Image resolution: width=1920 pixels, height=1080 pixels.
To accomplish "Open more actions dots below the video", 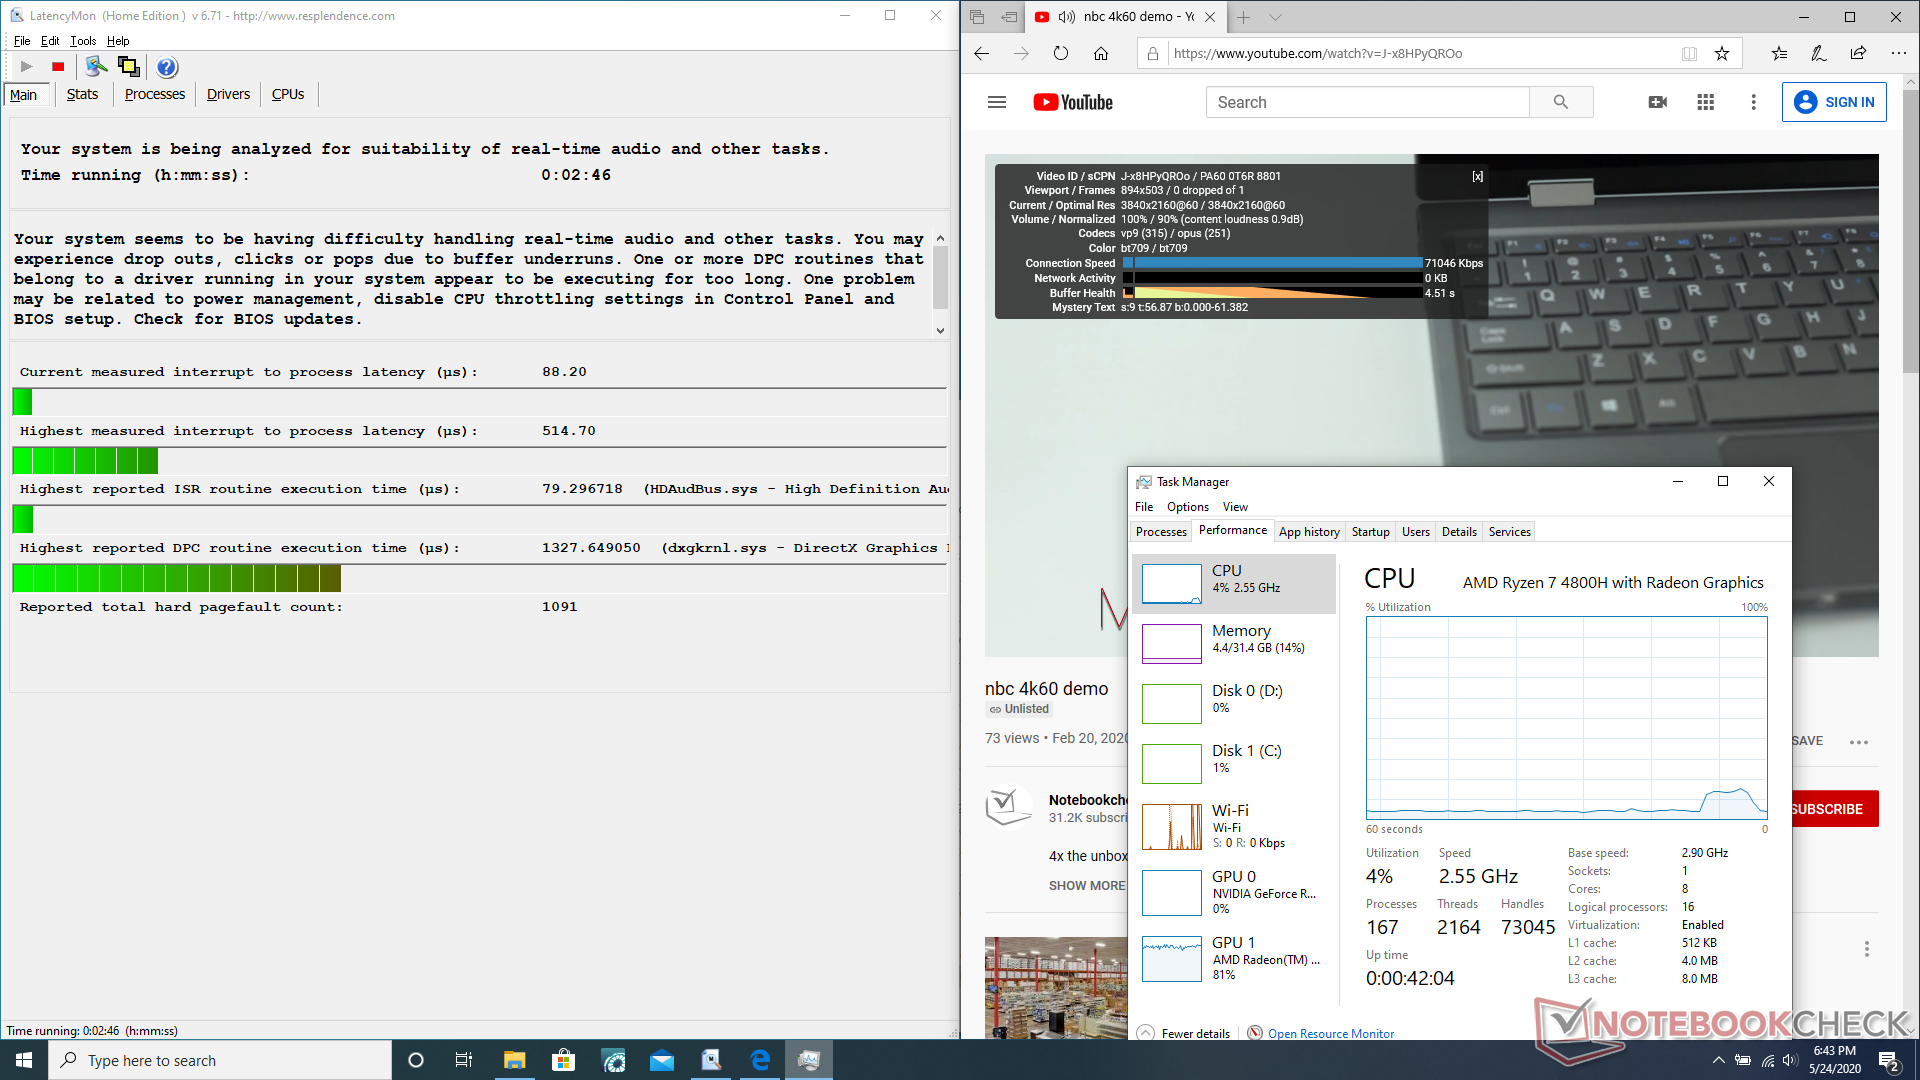I will [x=1859, y=742].
